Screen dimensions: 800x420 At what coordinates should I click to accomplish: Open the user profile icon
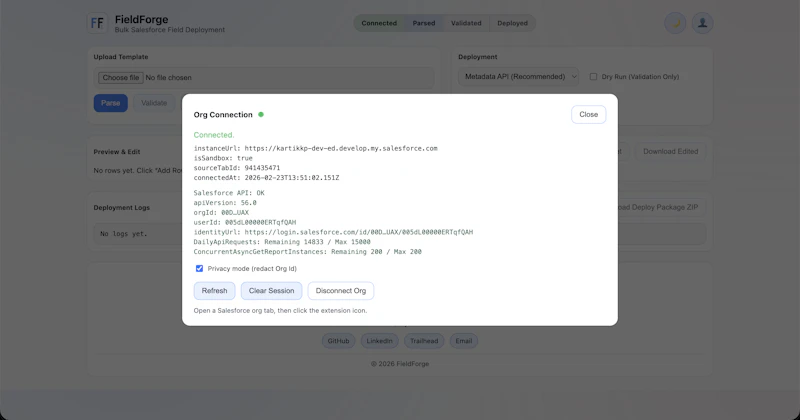(703, 23)
